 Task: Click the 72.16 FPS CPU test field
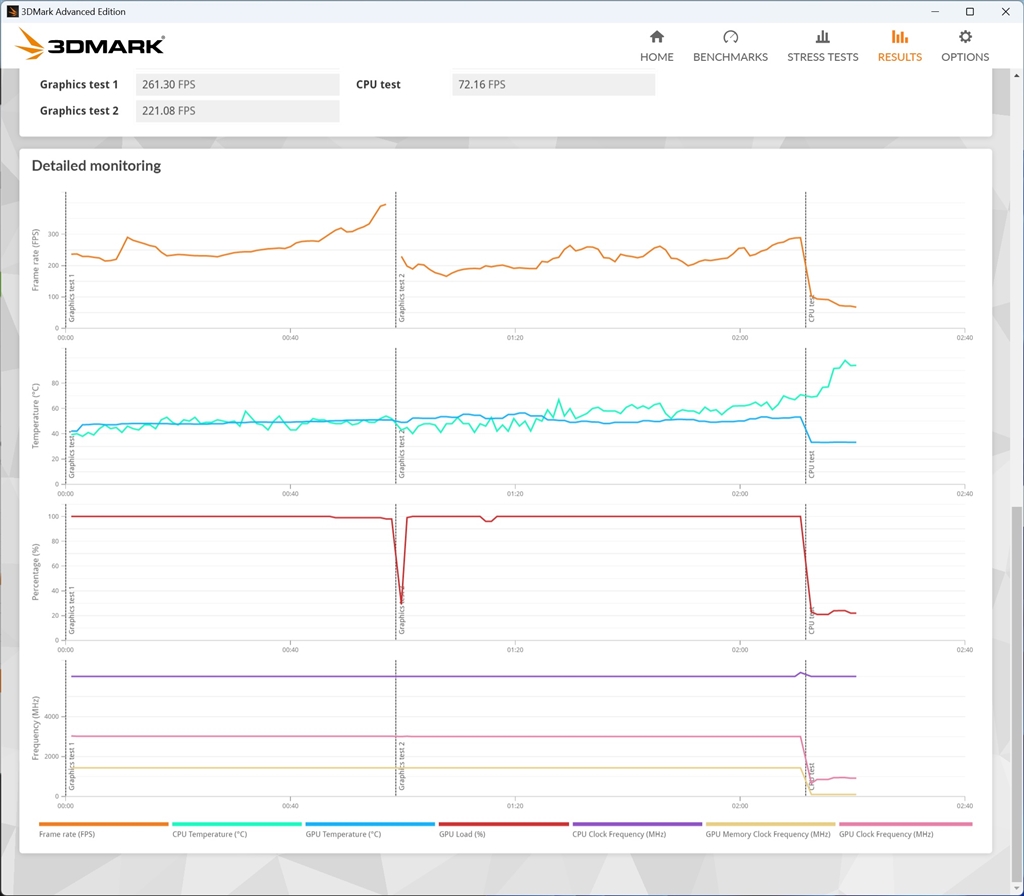click(x=553, y=84)
